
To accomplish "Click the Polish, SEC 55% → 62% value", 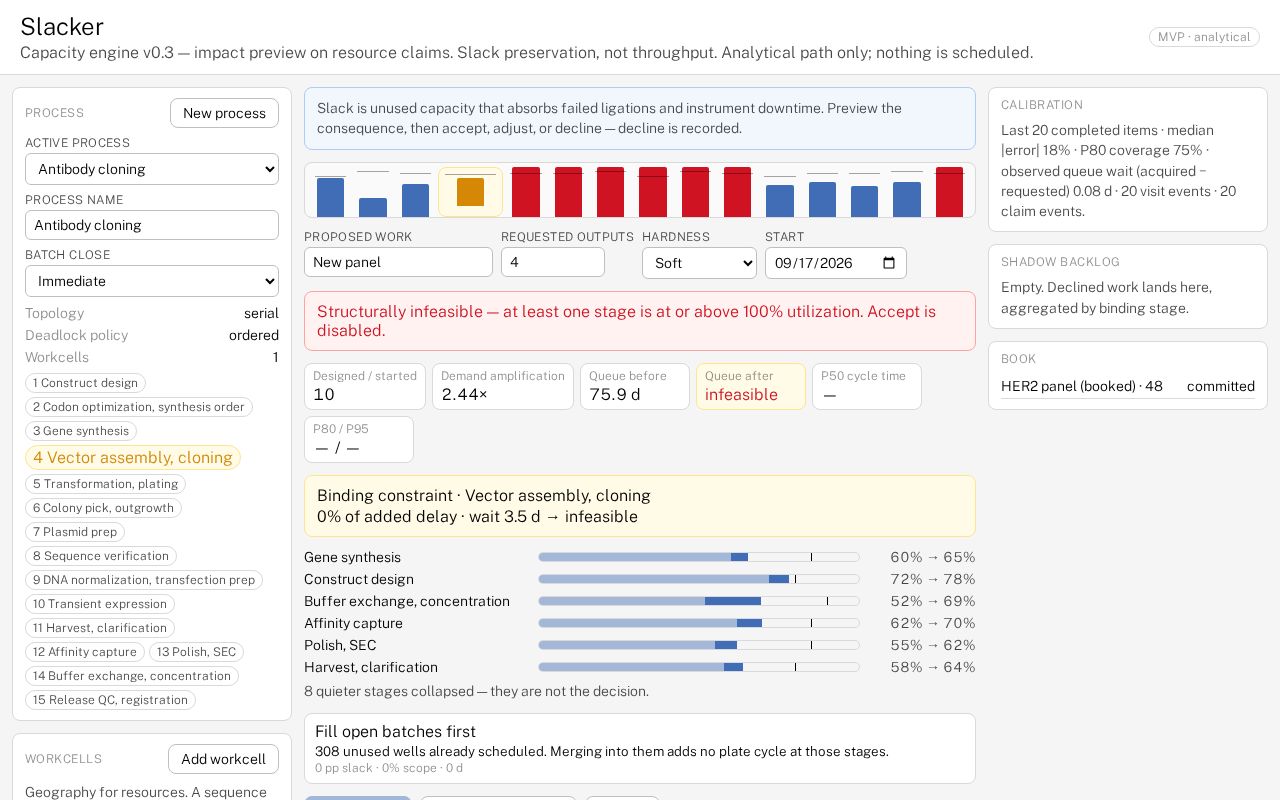I will tap(933, 645).
